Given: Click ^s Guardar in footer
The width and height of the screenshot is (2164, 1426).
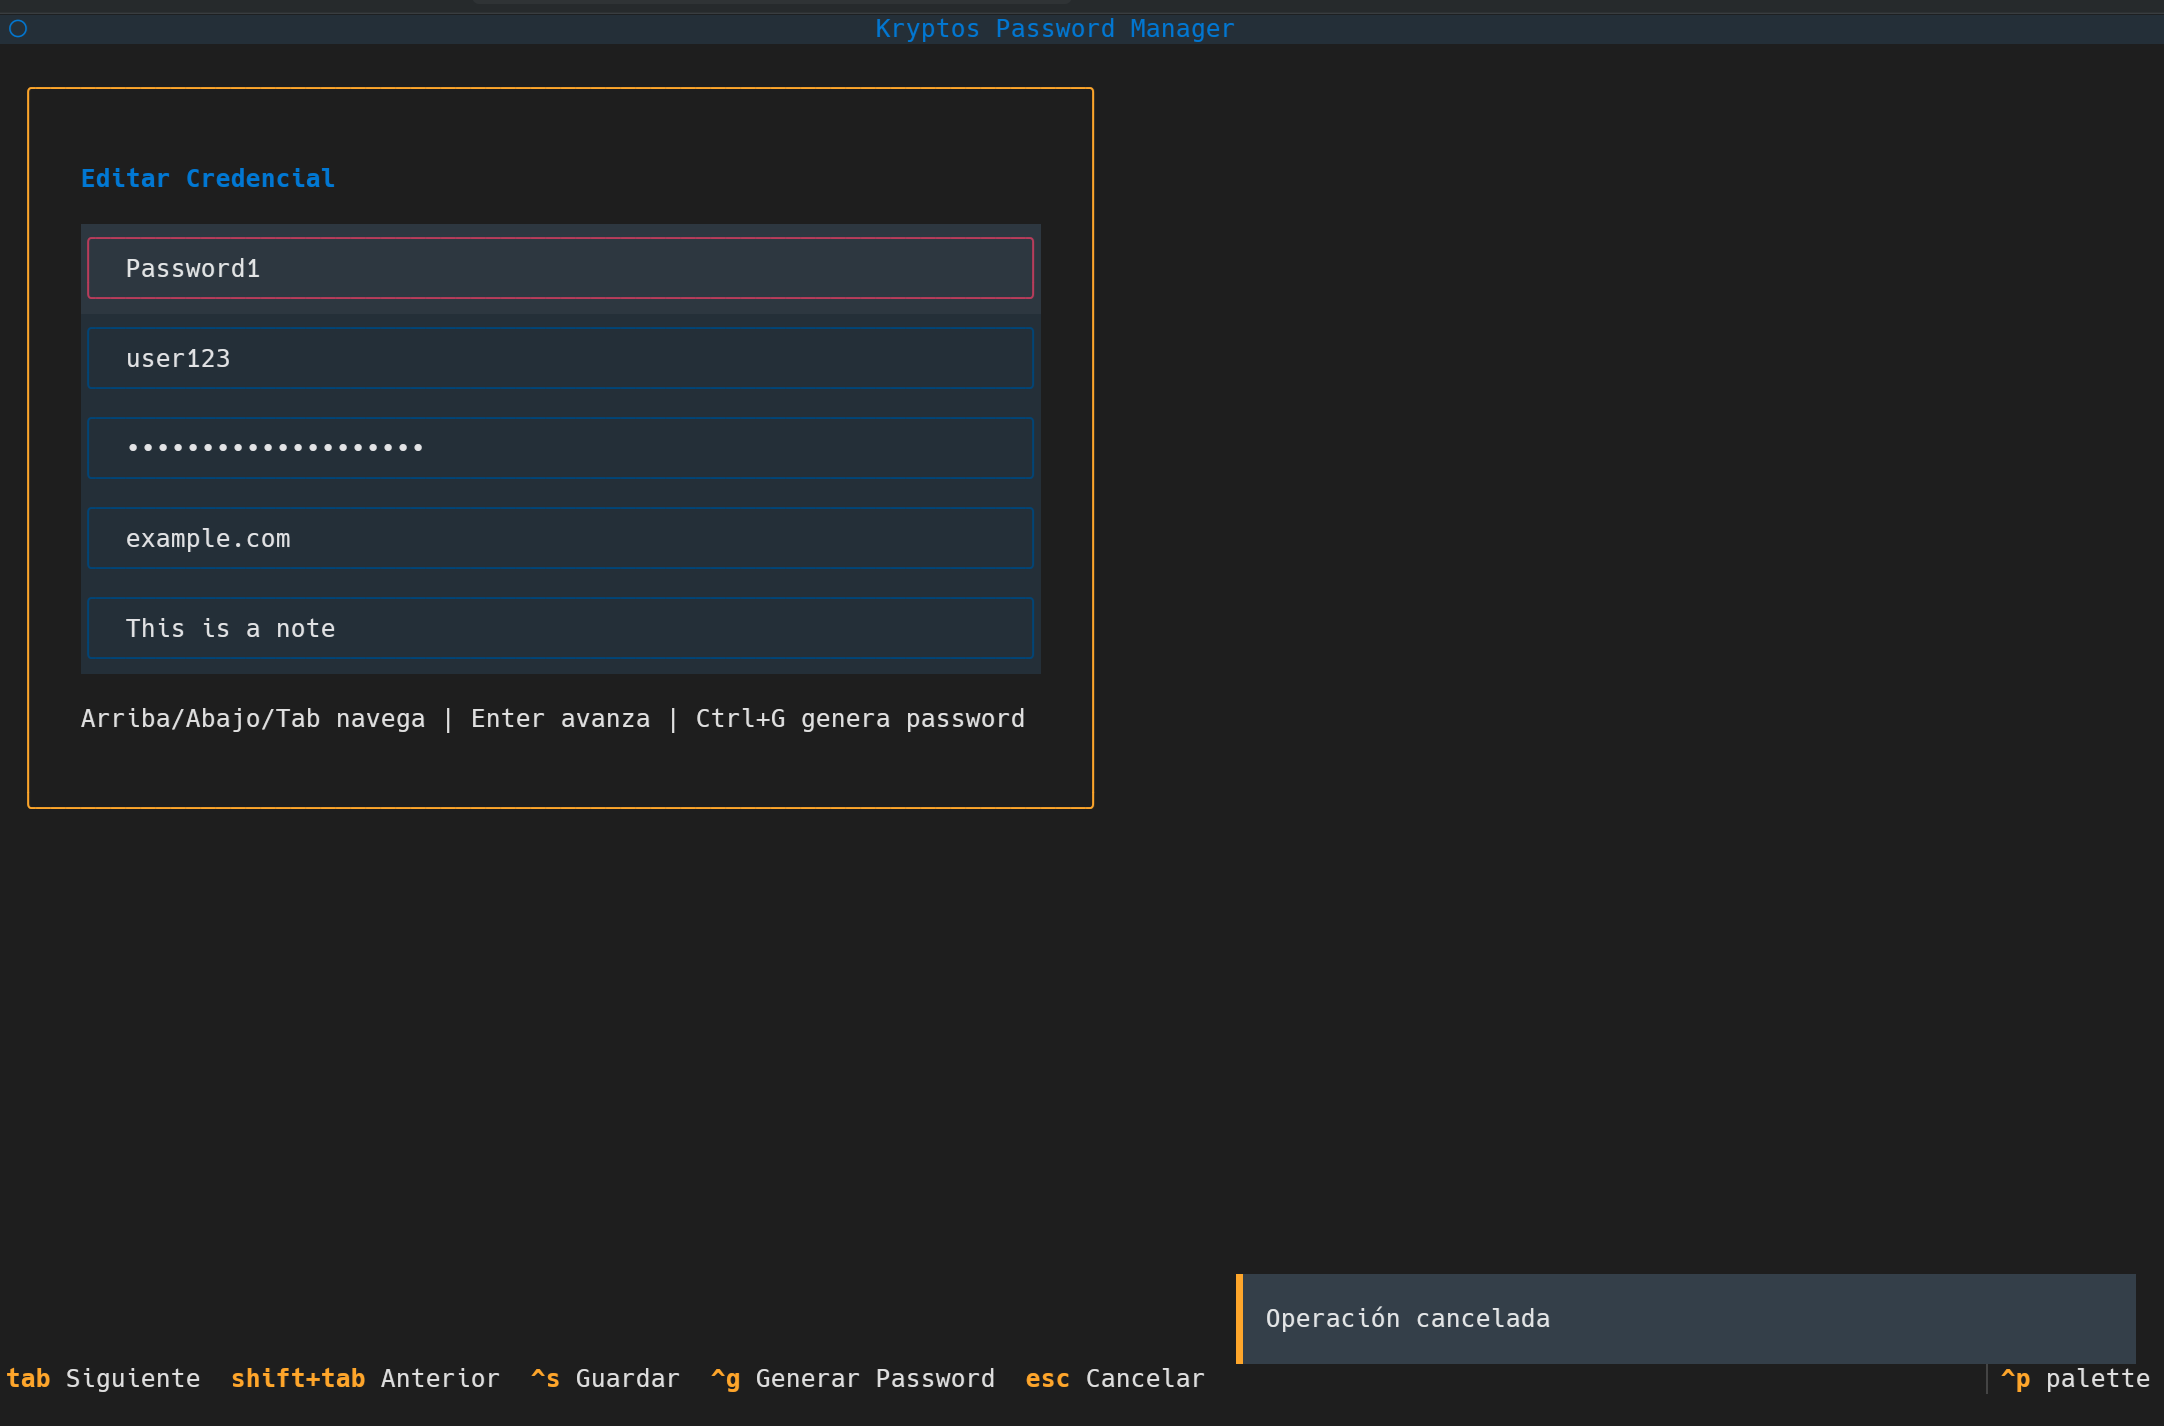Looking at the screenshot, I should coord(605,1379).
